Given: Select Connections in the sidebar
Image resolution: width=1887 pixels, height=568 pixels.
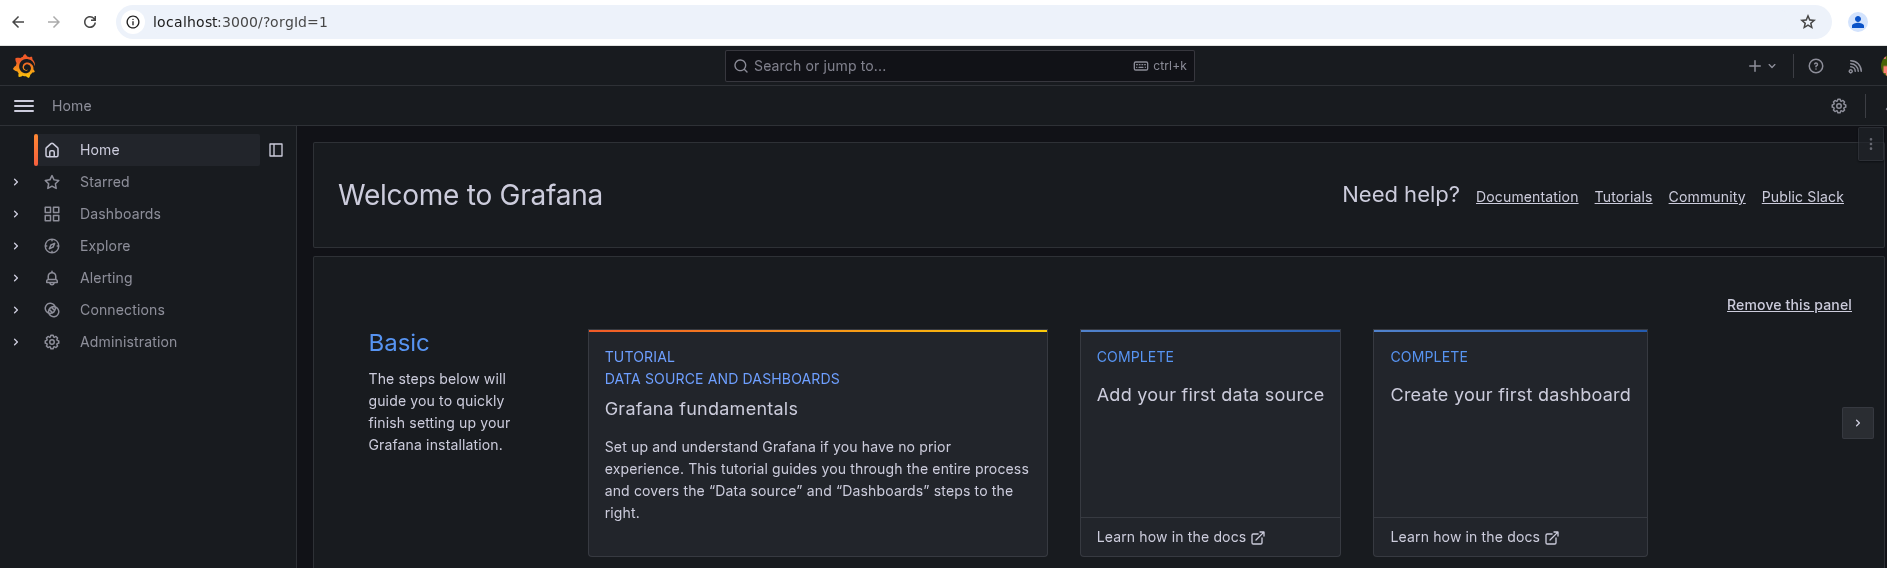Looking at the screenshot, I should tap(122, 310).
